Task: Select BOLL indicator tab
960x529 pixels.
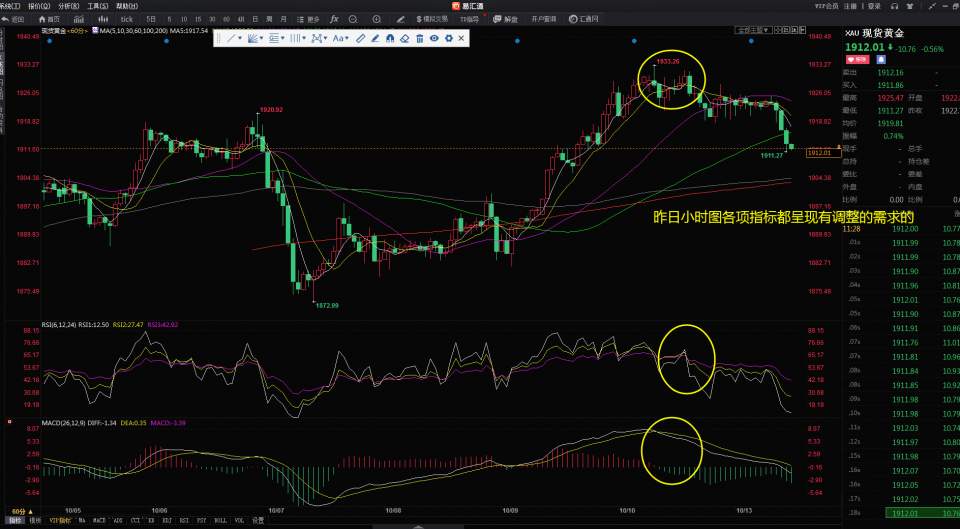Action: click(220, 520)
